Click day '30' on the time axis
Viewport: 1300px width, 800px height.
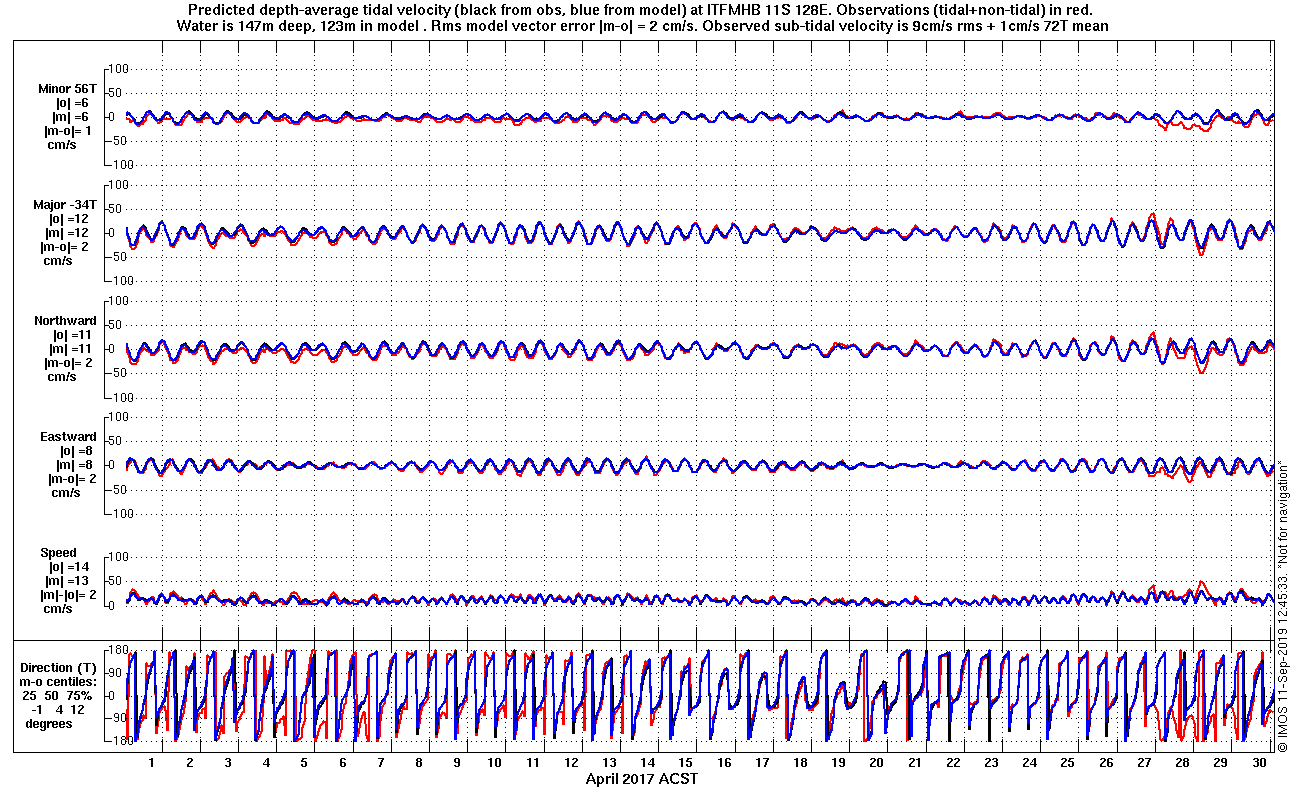pyautogui.click(x=1258, y=762)
